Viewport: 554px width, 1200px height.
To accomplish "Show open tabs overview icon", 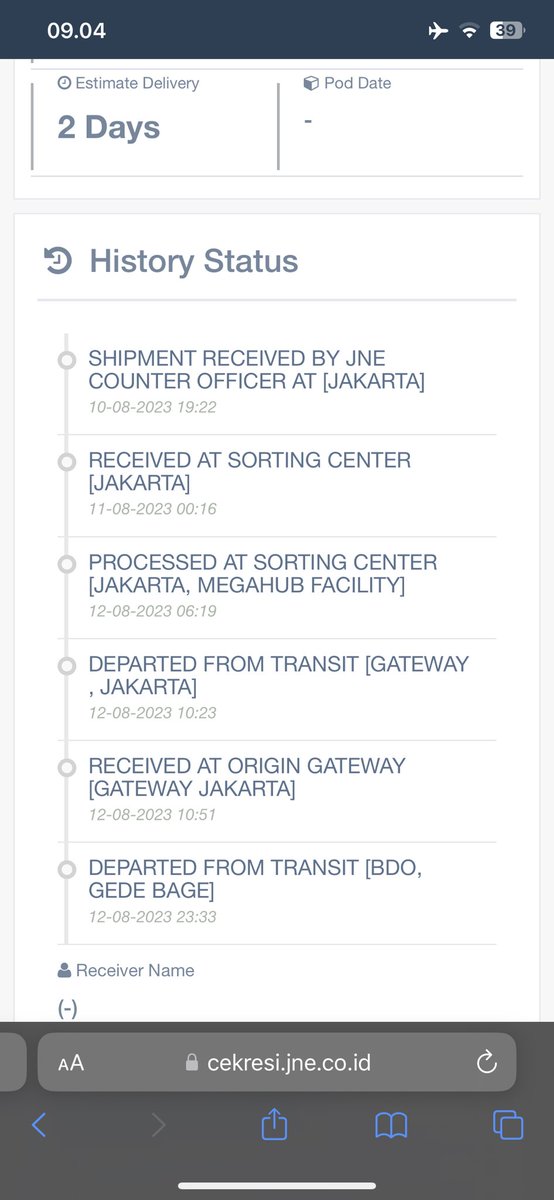I will [508, 1125].
